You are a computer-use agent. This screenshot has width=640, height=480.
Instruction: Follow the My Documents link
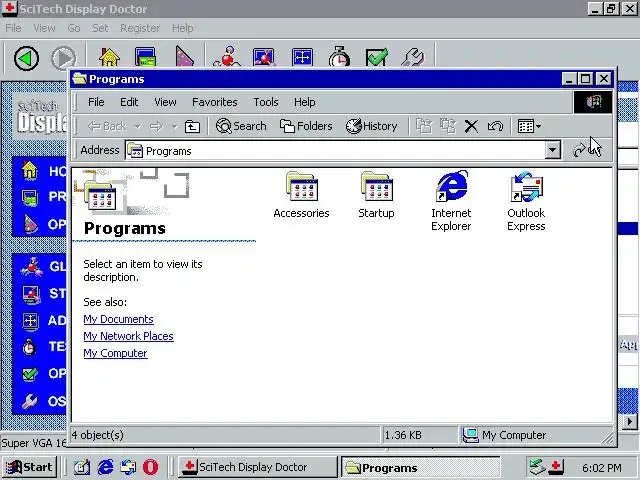(118, 319)
